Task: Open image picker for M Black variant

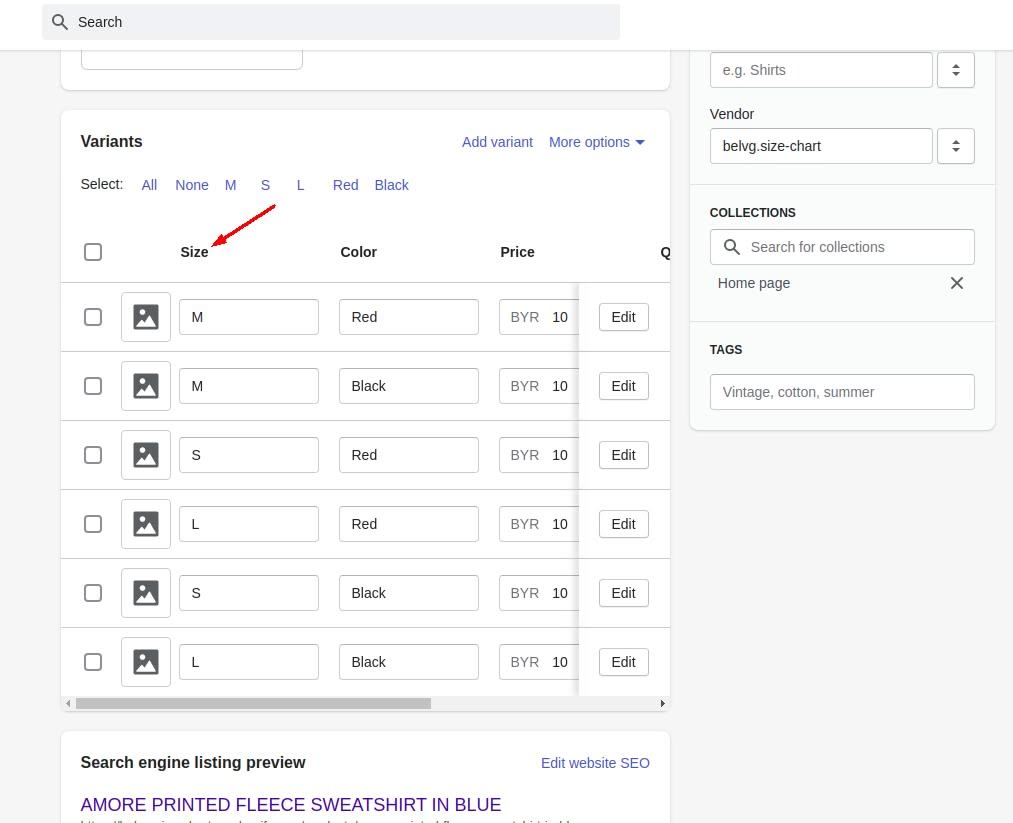Action: click(146, 386)
